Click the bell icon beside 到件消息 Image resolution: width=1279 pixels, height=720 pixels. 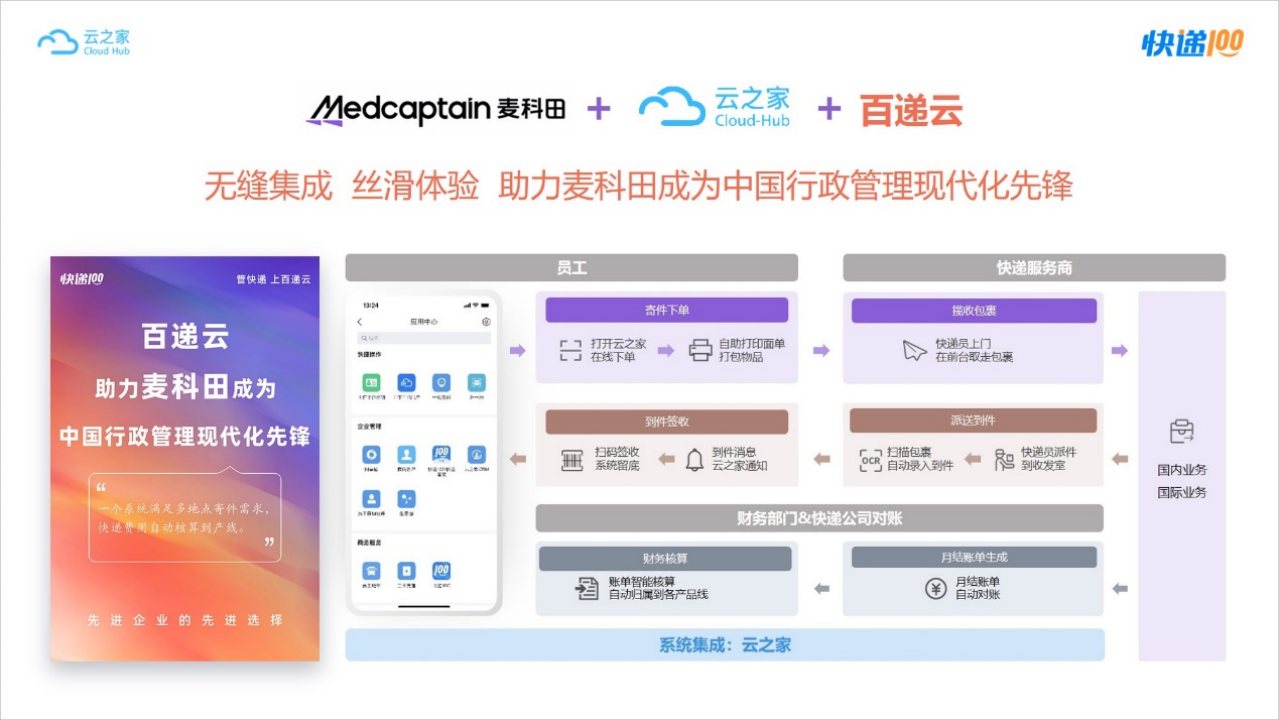click(695, 459)
